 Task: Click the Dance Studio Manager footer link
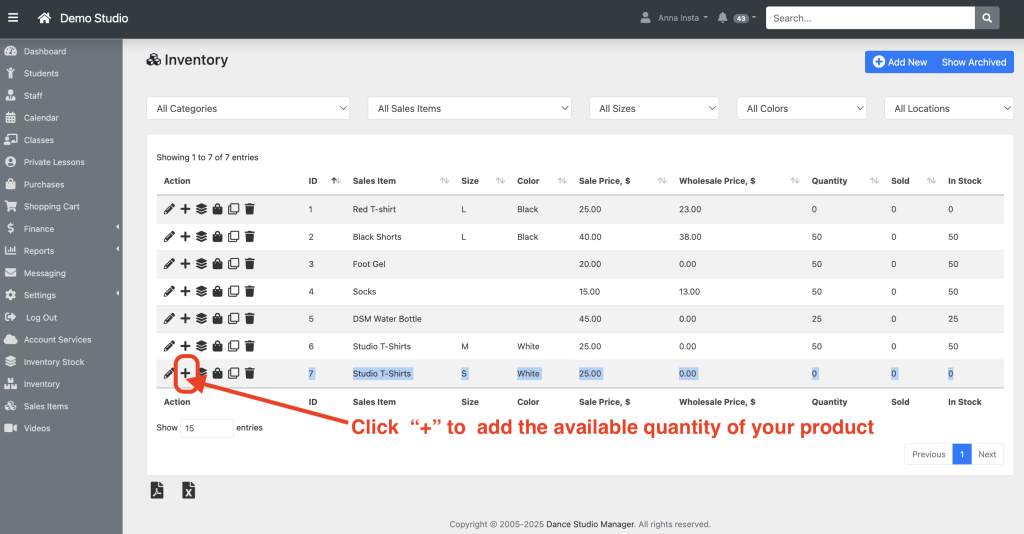tap(590, 524)
